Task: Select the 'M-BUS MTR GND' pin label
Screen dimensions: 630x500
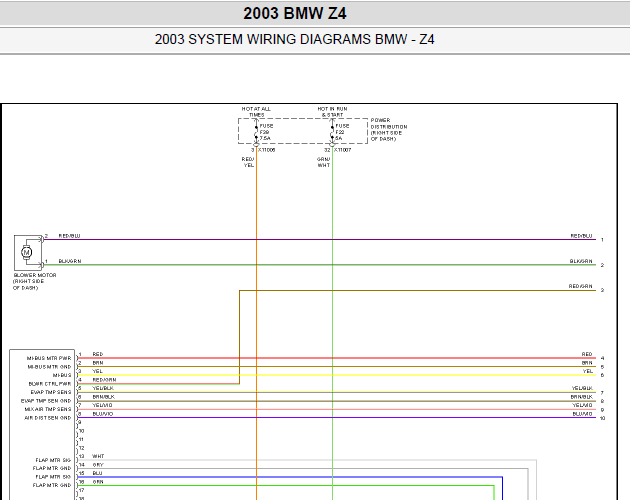Action: click(x=49, y=367)
